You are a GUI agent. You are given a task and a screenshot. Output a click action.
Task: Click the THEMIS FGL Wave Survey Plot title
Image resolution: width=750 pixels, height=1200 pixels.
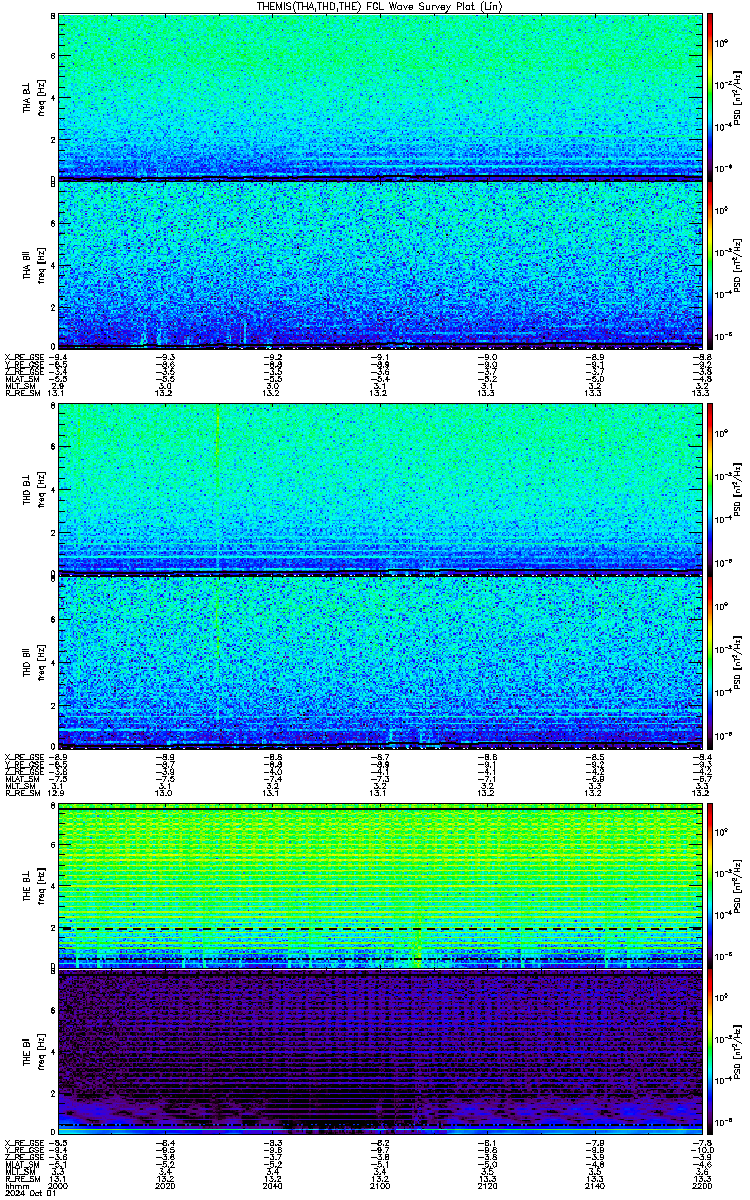click(381, 6)
